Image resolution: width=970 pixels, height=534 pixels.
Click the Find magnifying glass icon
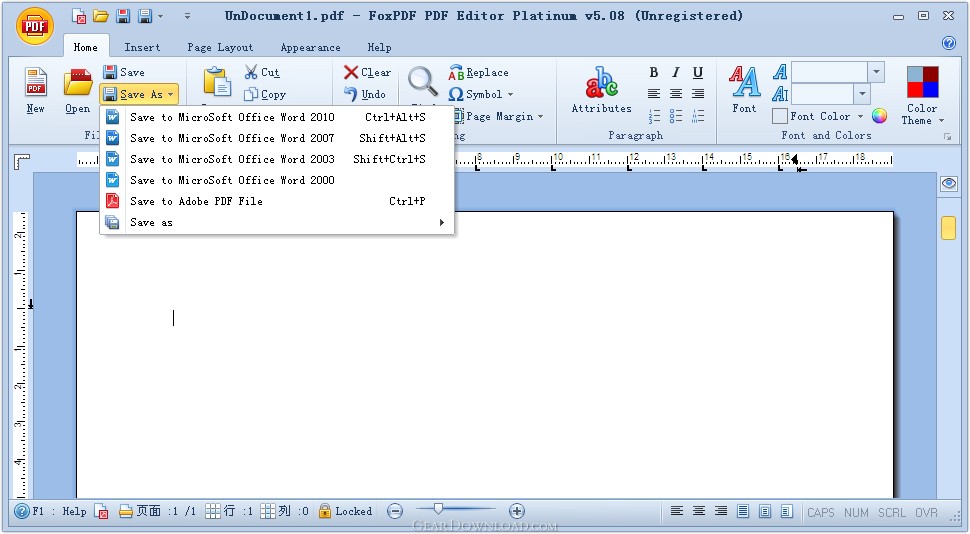tap(423, 81)
